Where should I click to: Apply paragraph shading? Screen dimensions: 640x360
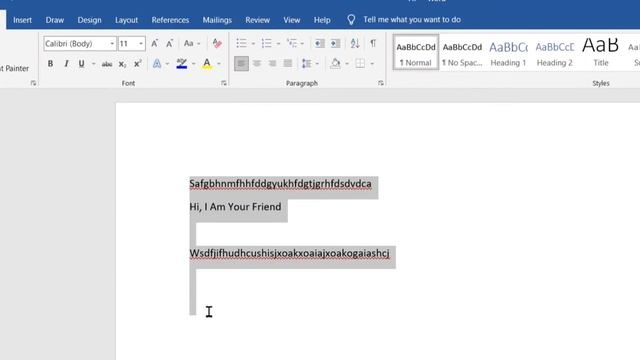coord(336,64)
